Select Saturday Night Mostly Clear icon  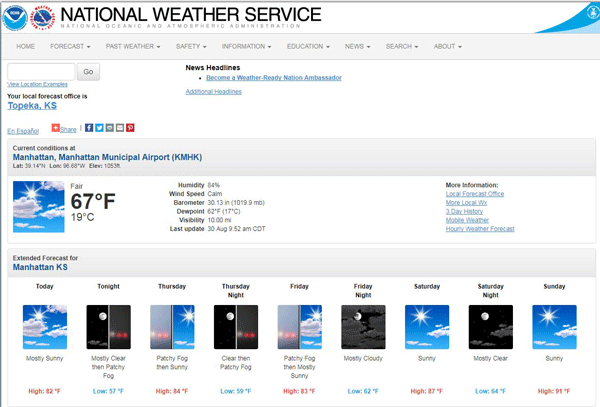491,327
